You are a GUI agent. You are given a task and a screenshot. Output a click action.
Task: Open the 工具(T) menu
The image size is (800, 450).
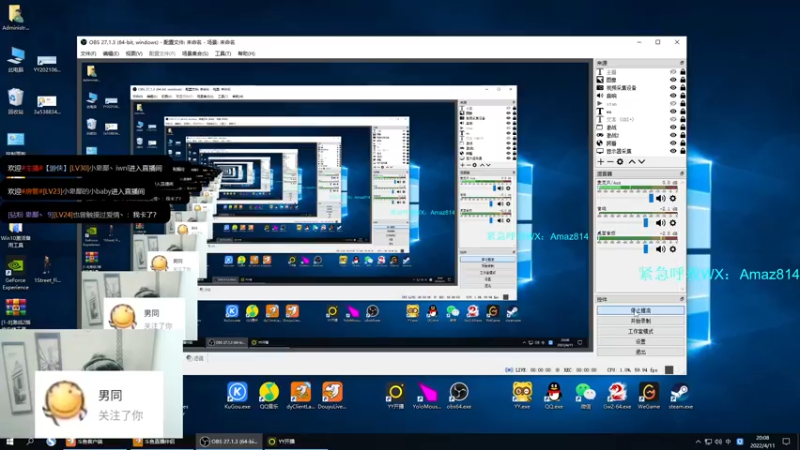223,54
